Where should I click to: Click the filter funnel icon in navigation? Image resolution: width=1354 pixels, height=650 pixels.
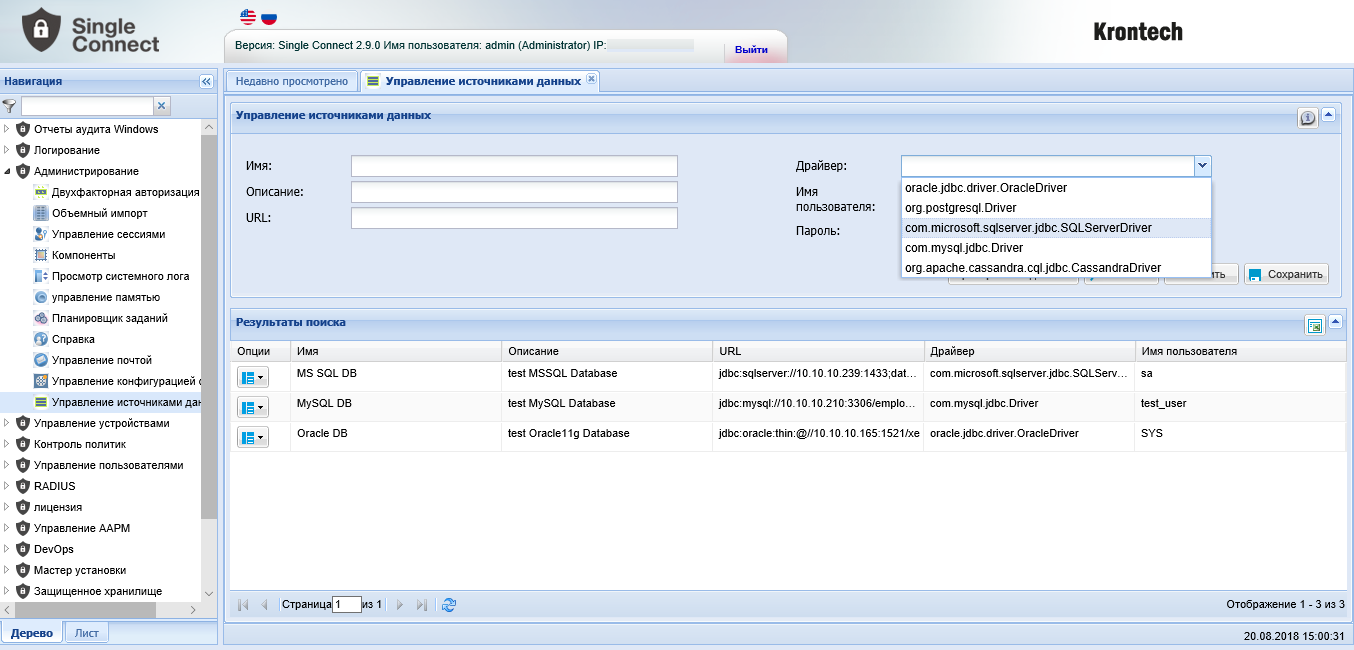9,105
